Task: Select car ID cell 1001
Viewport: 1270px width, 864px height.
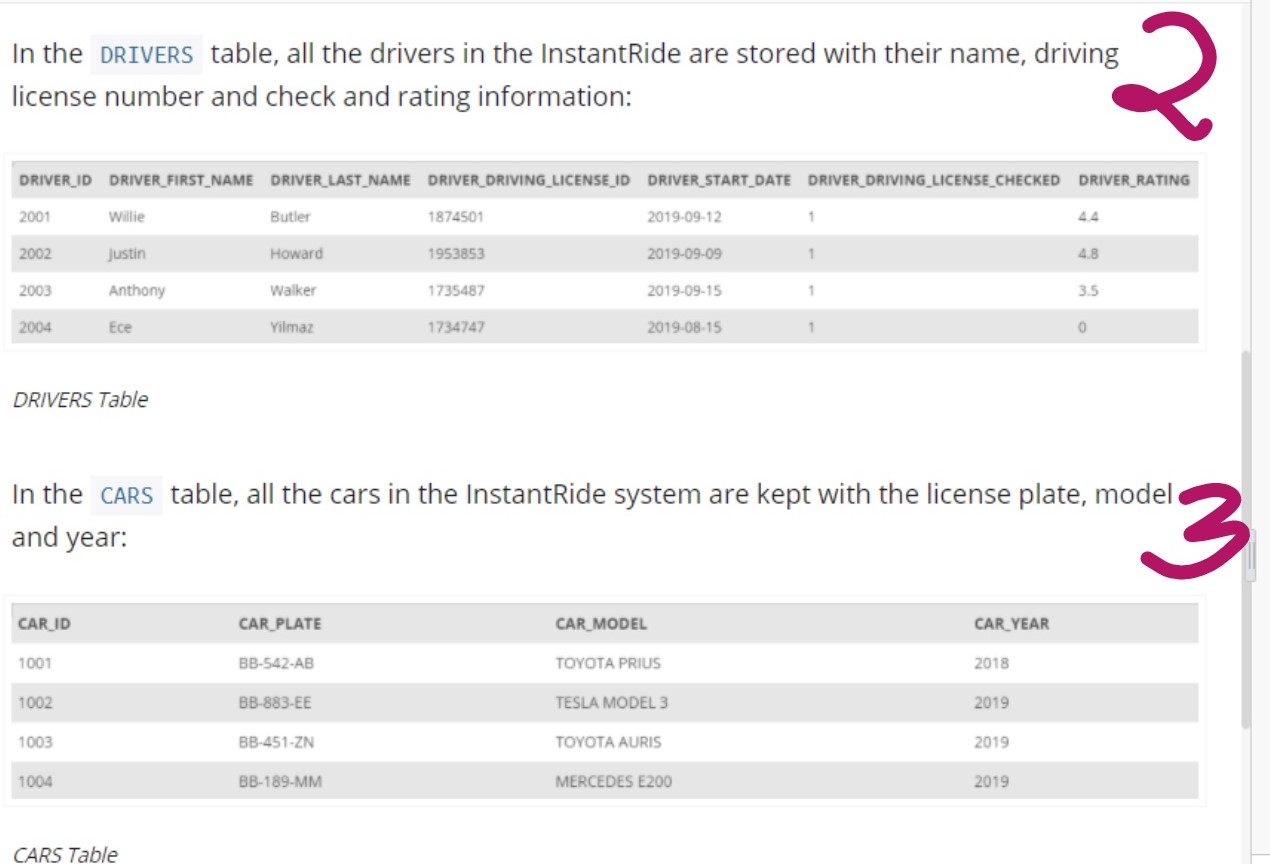Action: click(35, 663)
